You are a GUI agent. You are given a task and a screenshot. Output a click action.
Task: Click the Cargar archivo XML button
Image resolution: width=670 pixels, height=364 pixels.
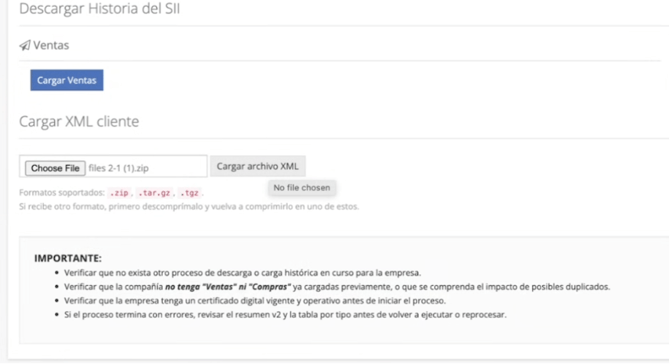258,166
